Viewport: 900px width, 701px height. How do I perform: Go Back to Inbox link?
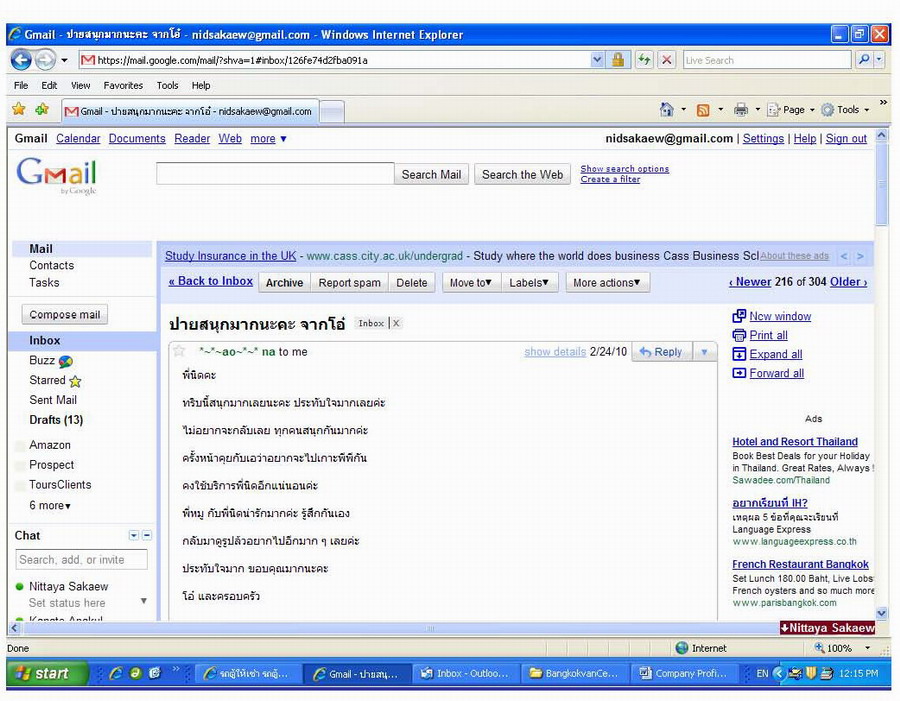click(211, 281)
